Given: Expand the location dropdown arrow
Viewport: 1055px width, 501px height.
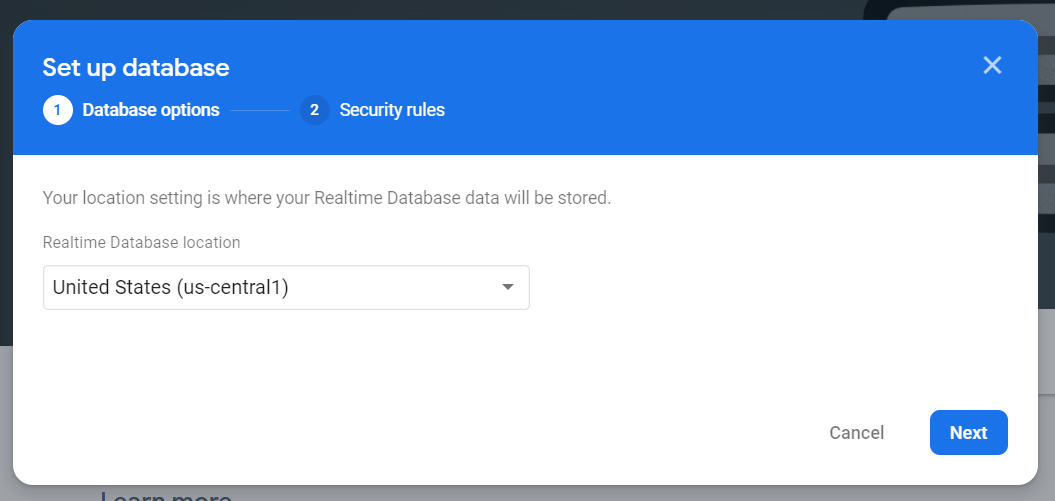Looking at the screenshot, I should tap(508, 288).
